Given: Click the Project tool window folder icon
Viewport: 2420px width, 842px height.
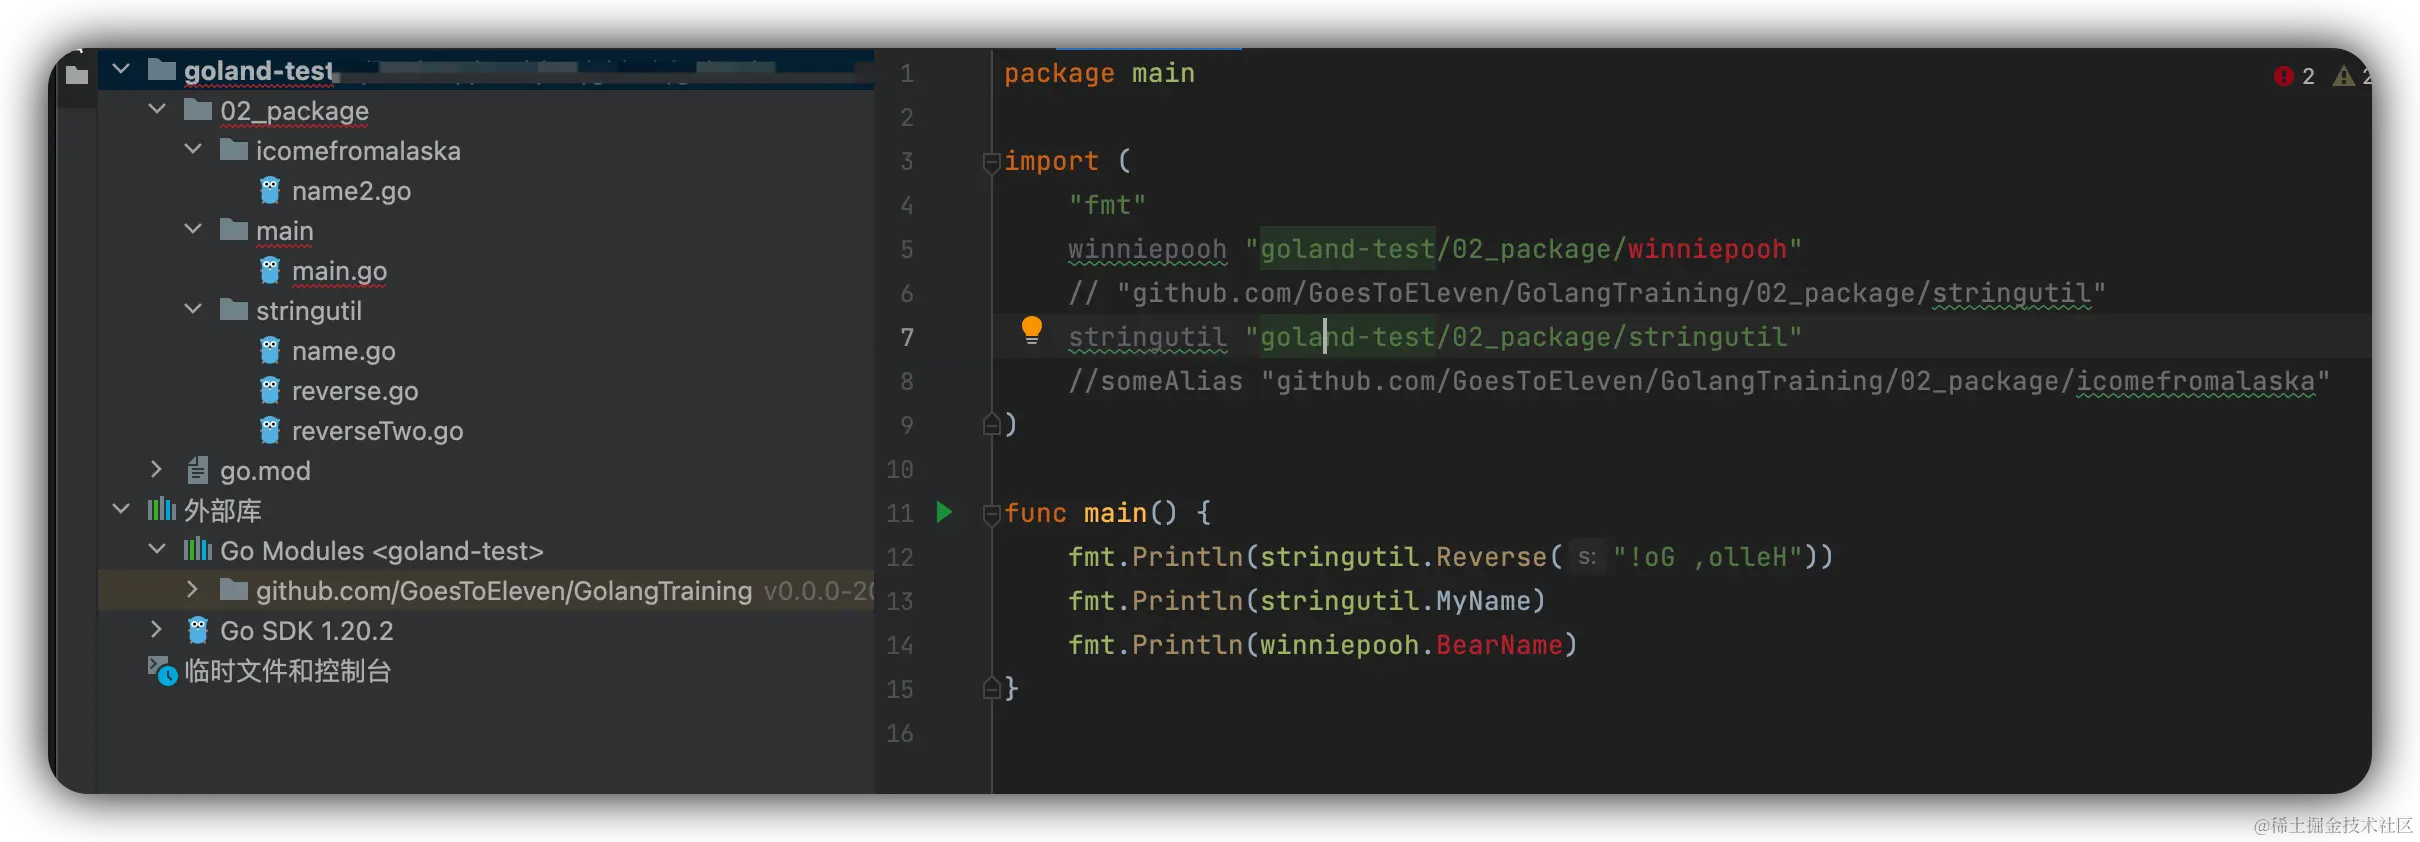Looking at the screenshot, I should point(77,74).
